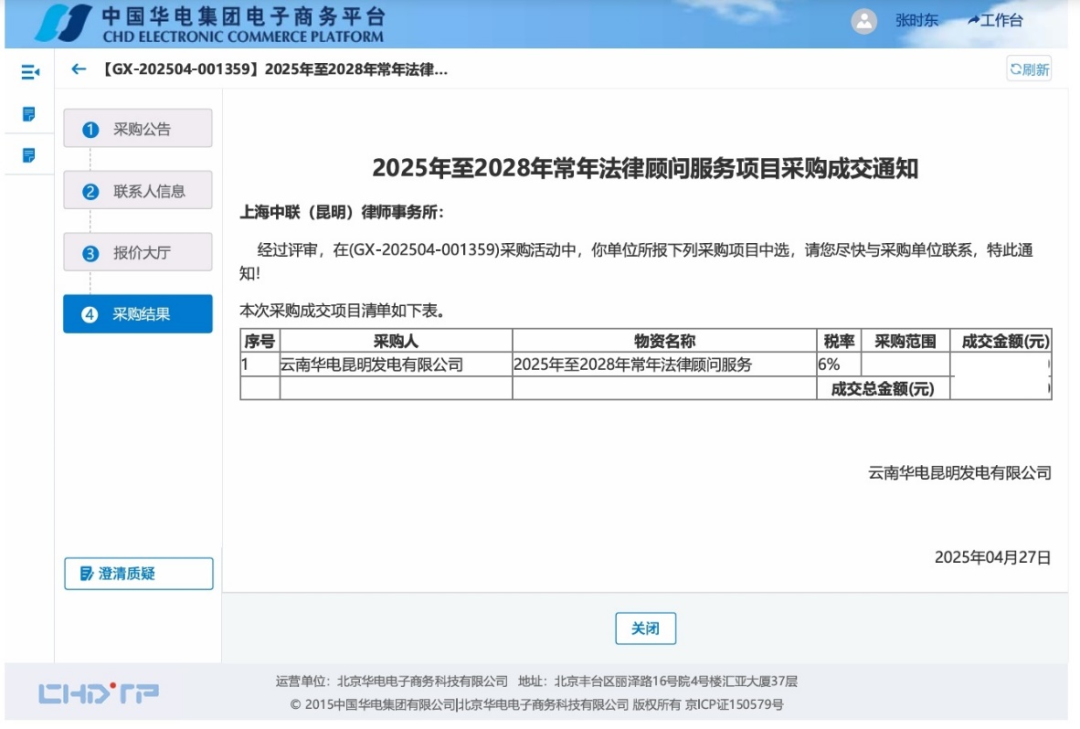
Task: Select step 4 采购结果
Action: tap(138, 314)
